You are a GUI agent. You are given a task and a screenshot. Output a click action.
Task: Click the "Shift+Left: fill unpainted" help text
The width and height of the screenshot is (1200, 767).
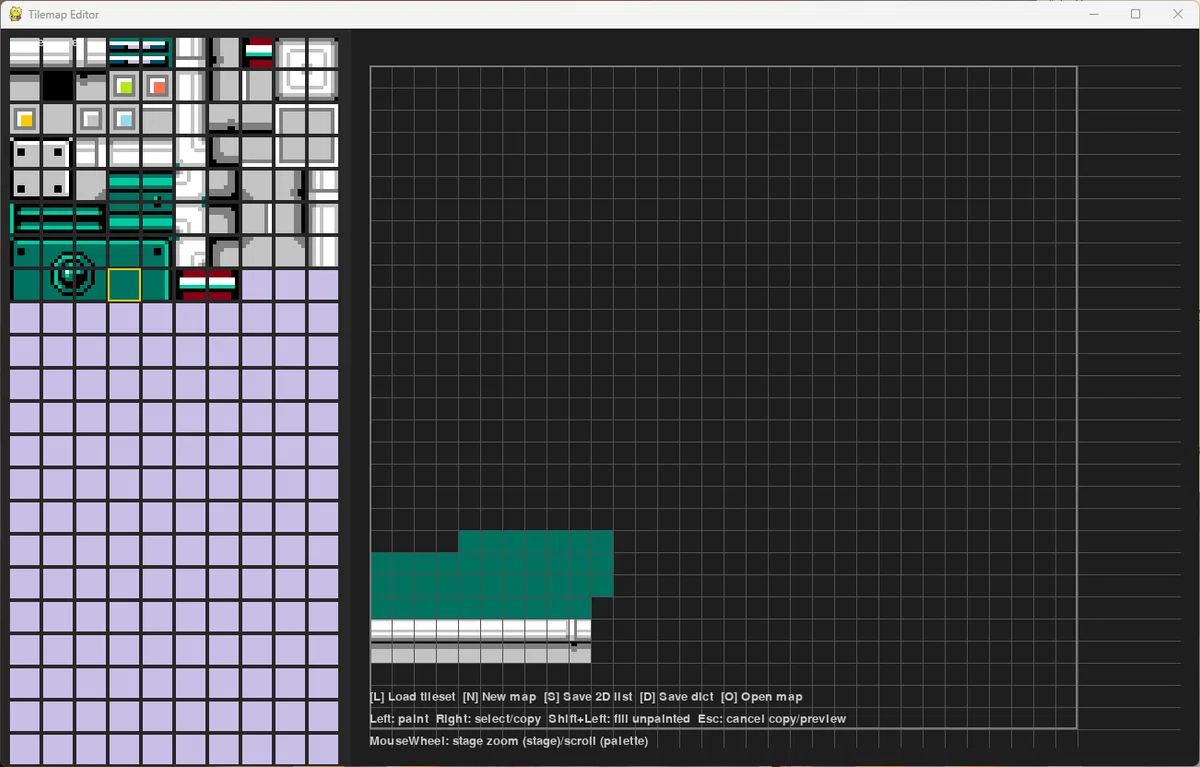point(619,719)
